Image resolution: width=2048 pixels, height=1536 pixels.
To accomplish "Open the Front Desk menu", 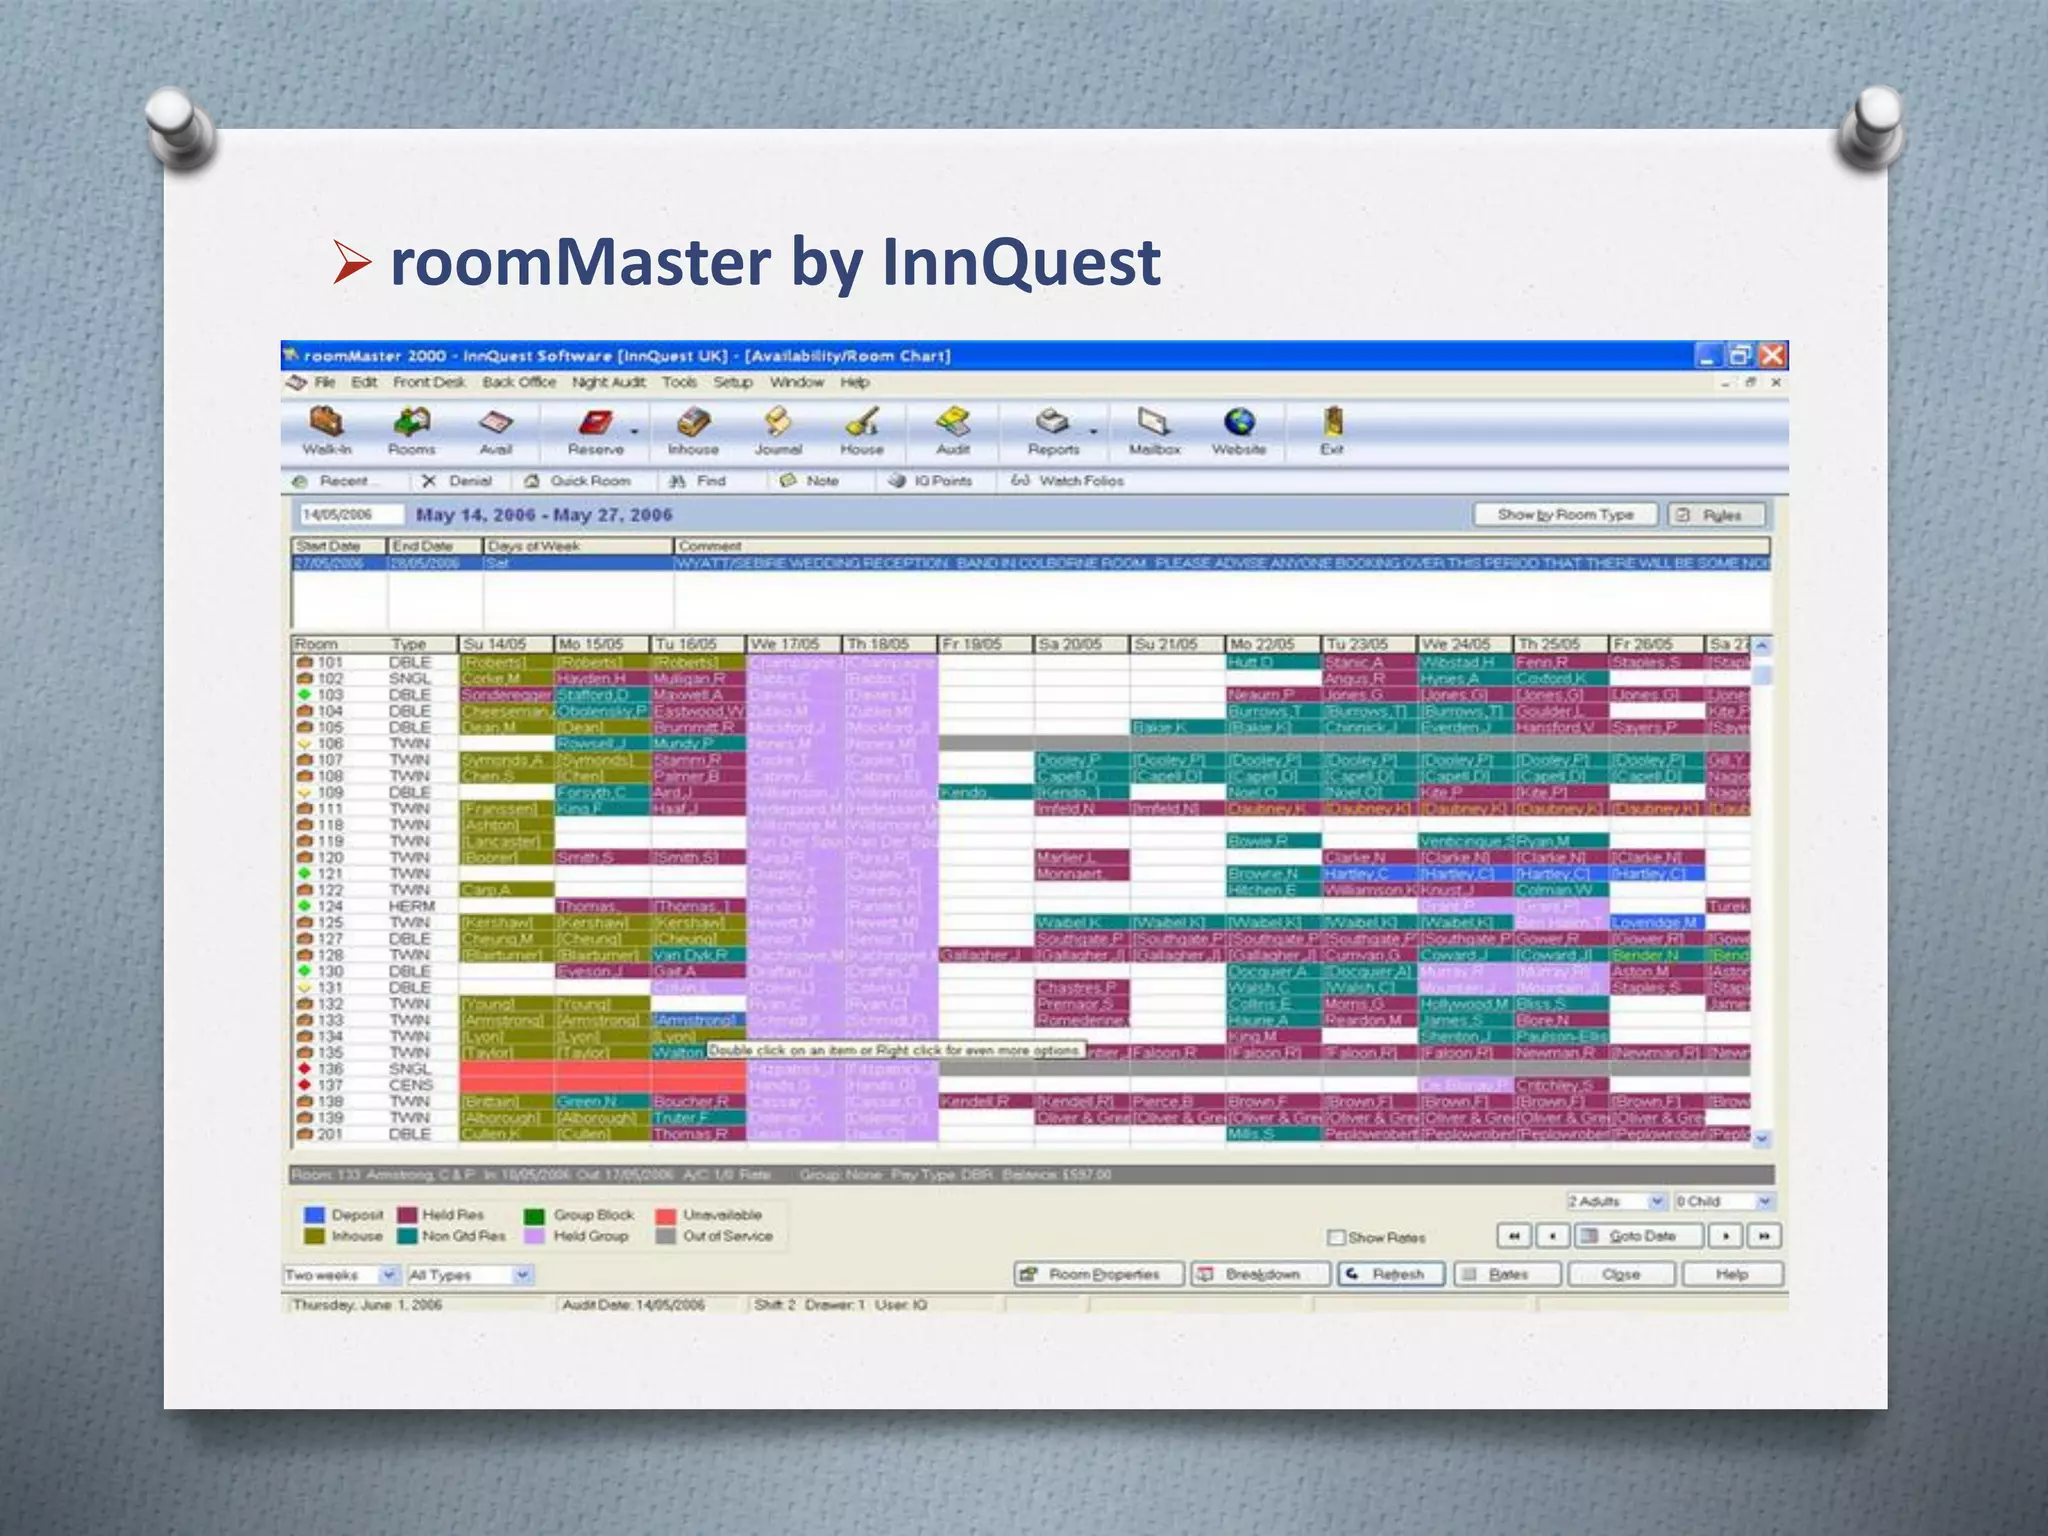I will 429,382.
